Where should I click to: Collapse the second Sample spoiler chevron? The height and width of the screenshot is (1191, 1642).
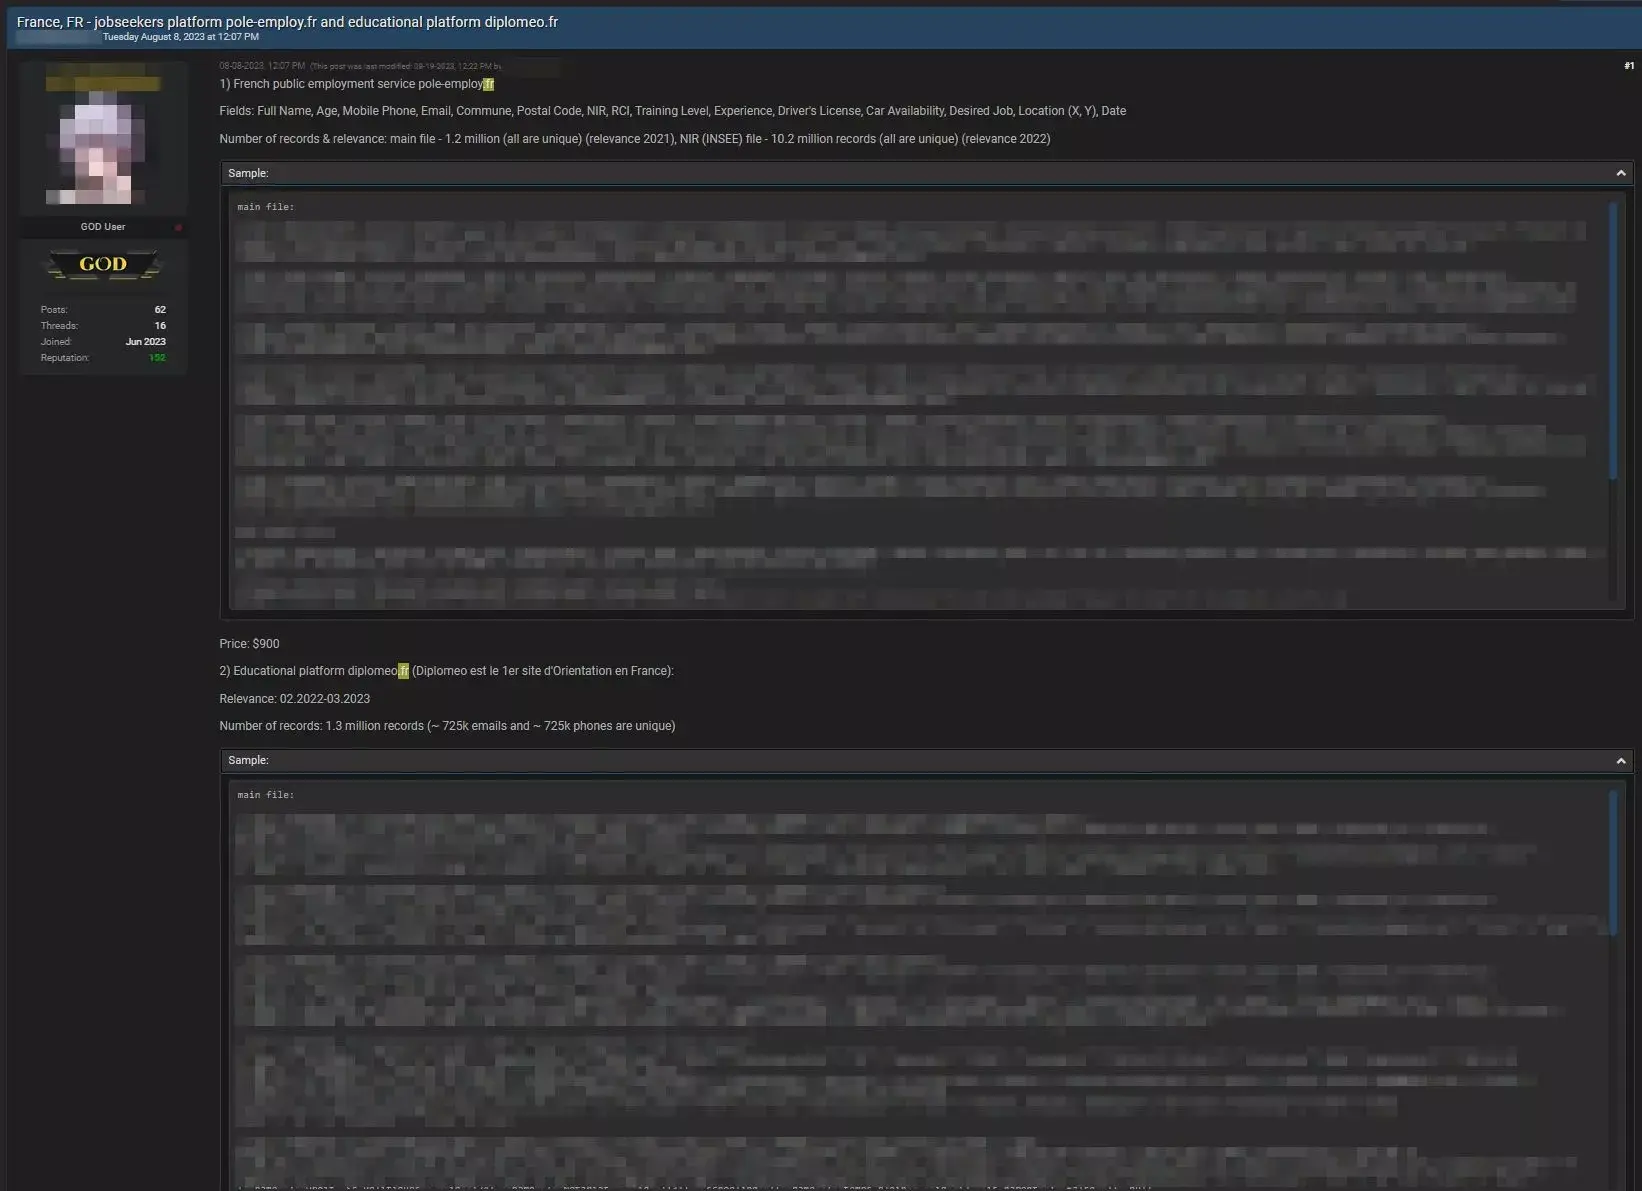pyautogui.click(x=1621, y=761)
